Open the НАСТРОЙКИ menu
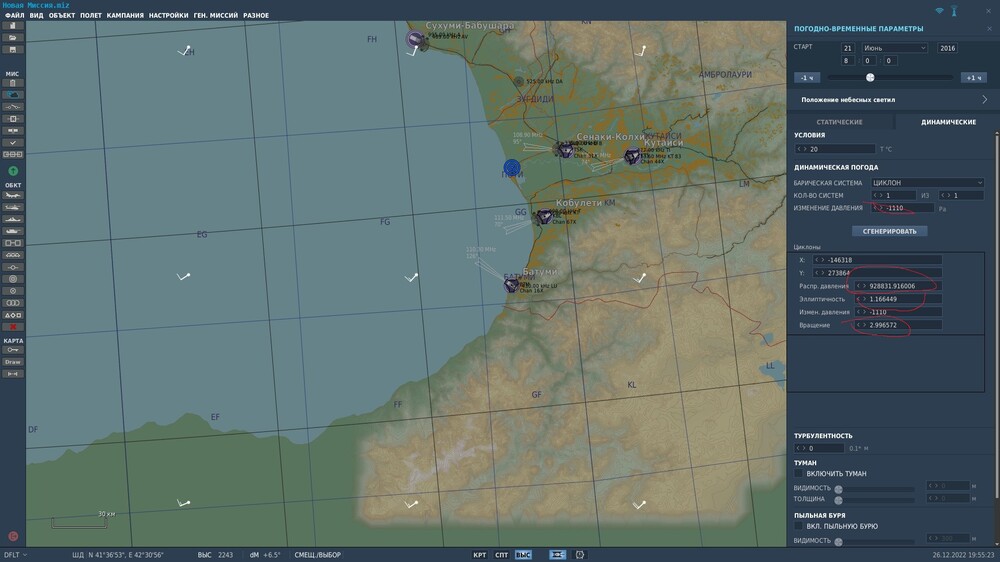This screenshot has width=1000, height=562. tap(168, 15)
